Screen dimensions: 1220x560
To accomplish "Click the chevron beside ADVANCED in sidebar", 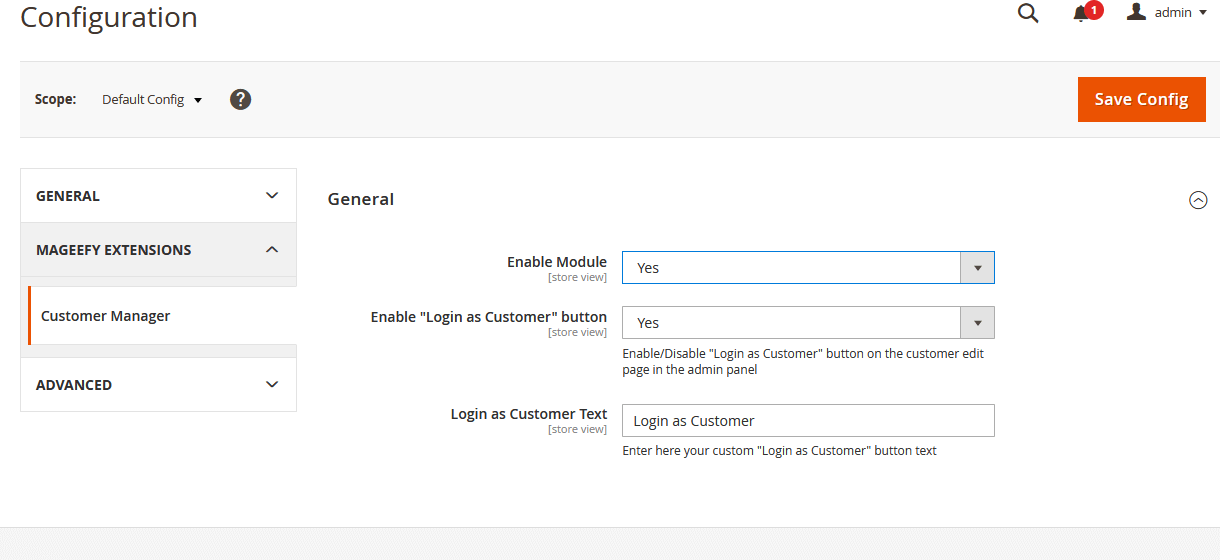I will click(272, 385).
